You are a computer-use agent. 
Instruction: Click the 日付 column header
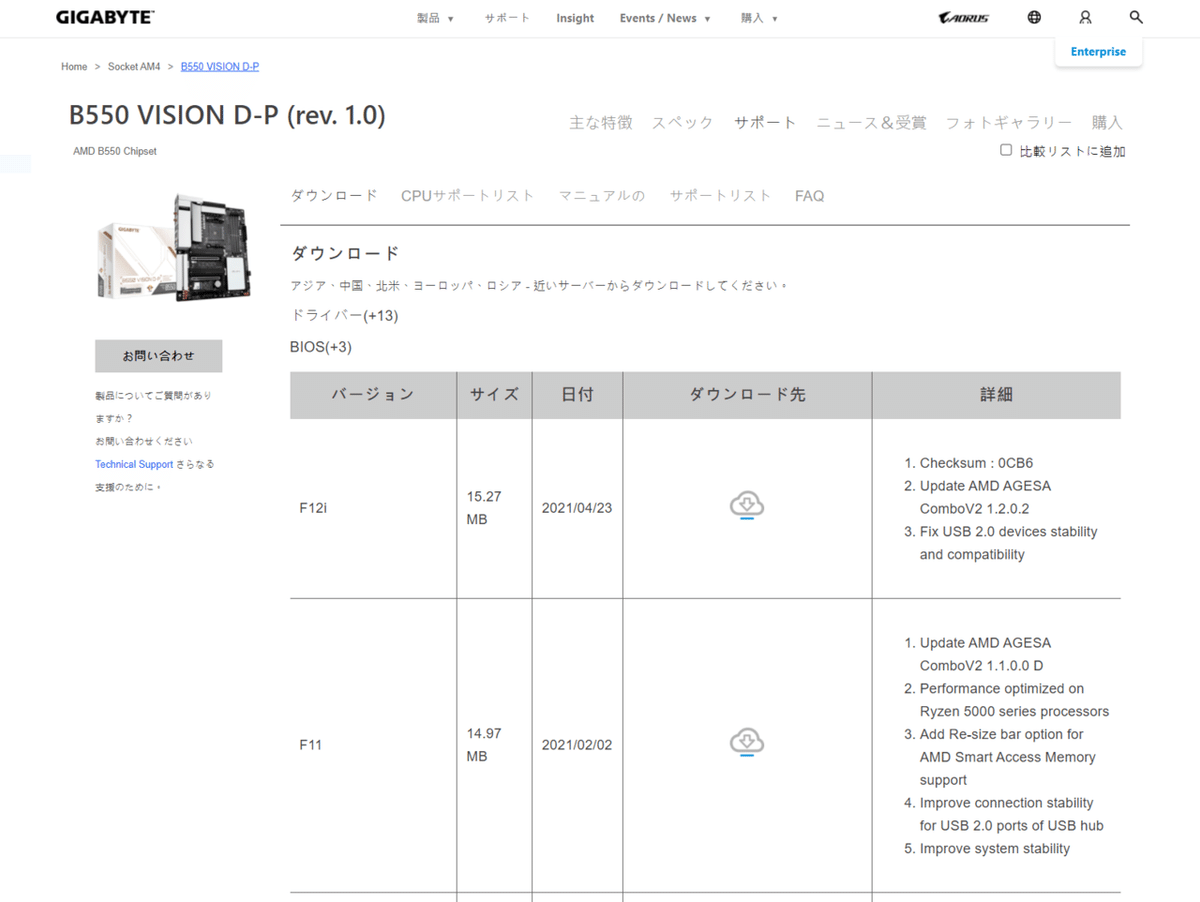click(x=577, y=395)
